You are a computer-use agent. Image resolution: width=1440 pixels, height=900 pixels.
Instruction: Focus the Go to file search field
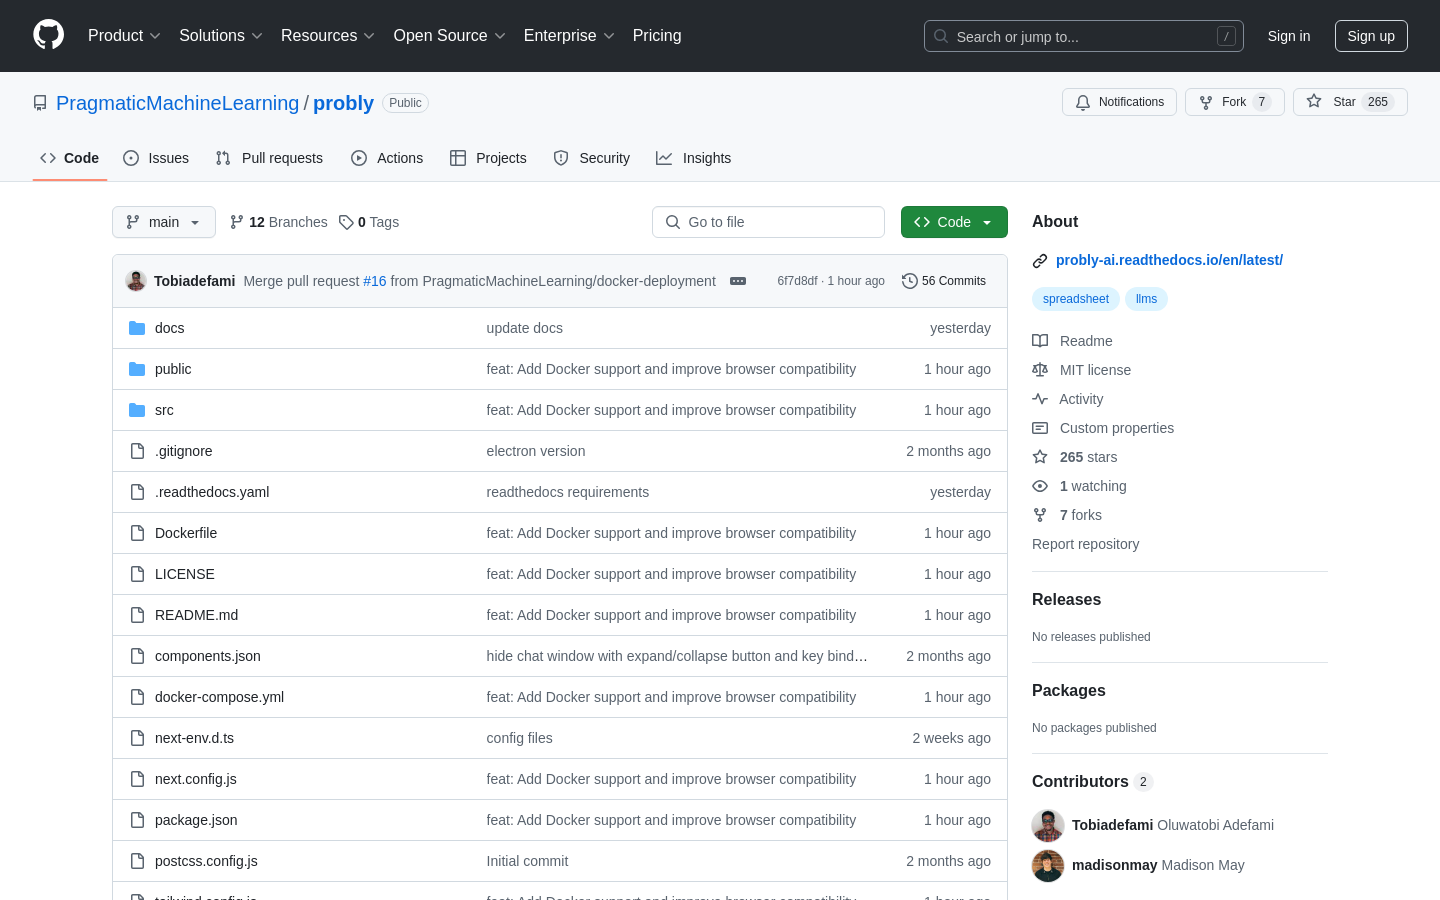[768, 222]
